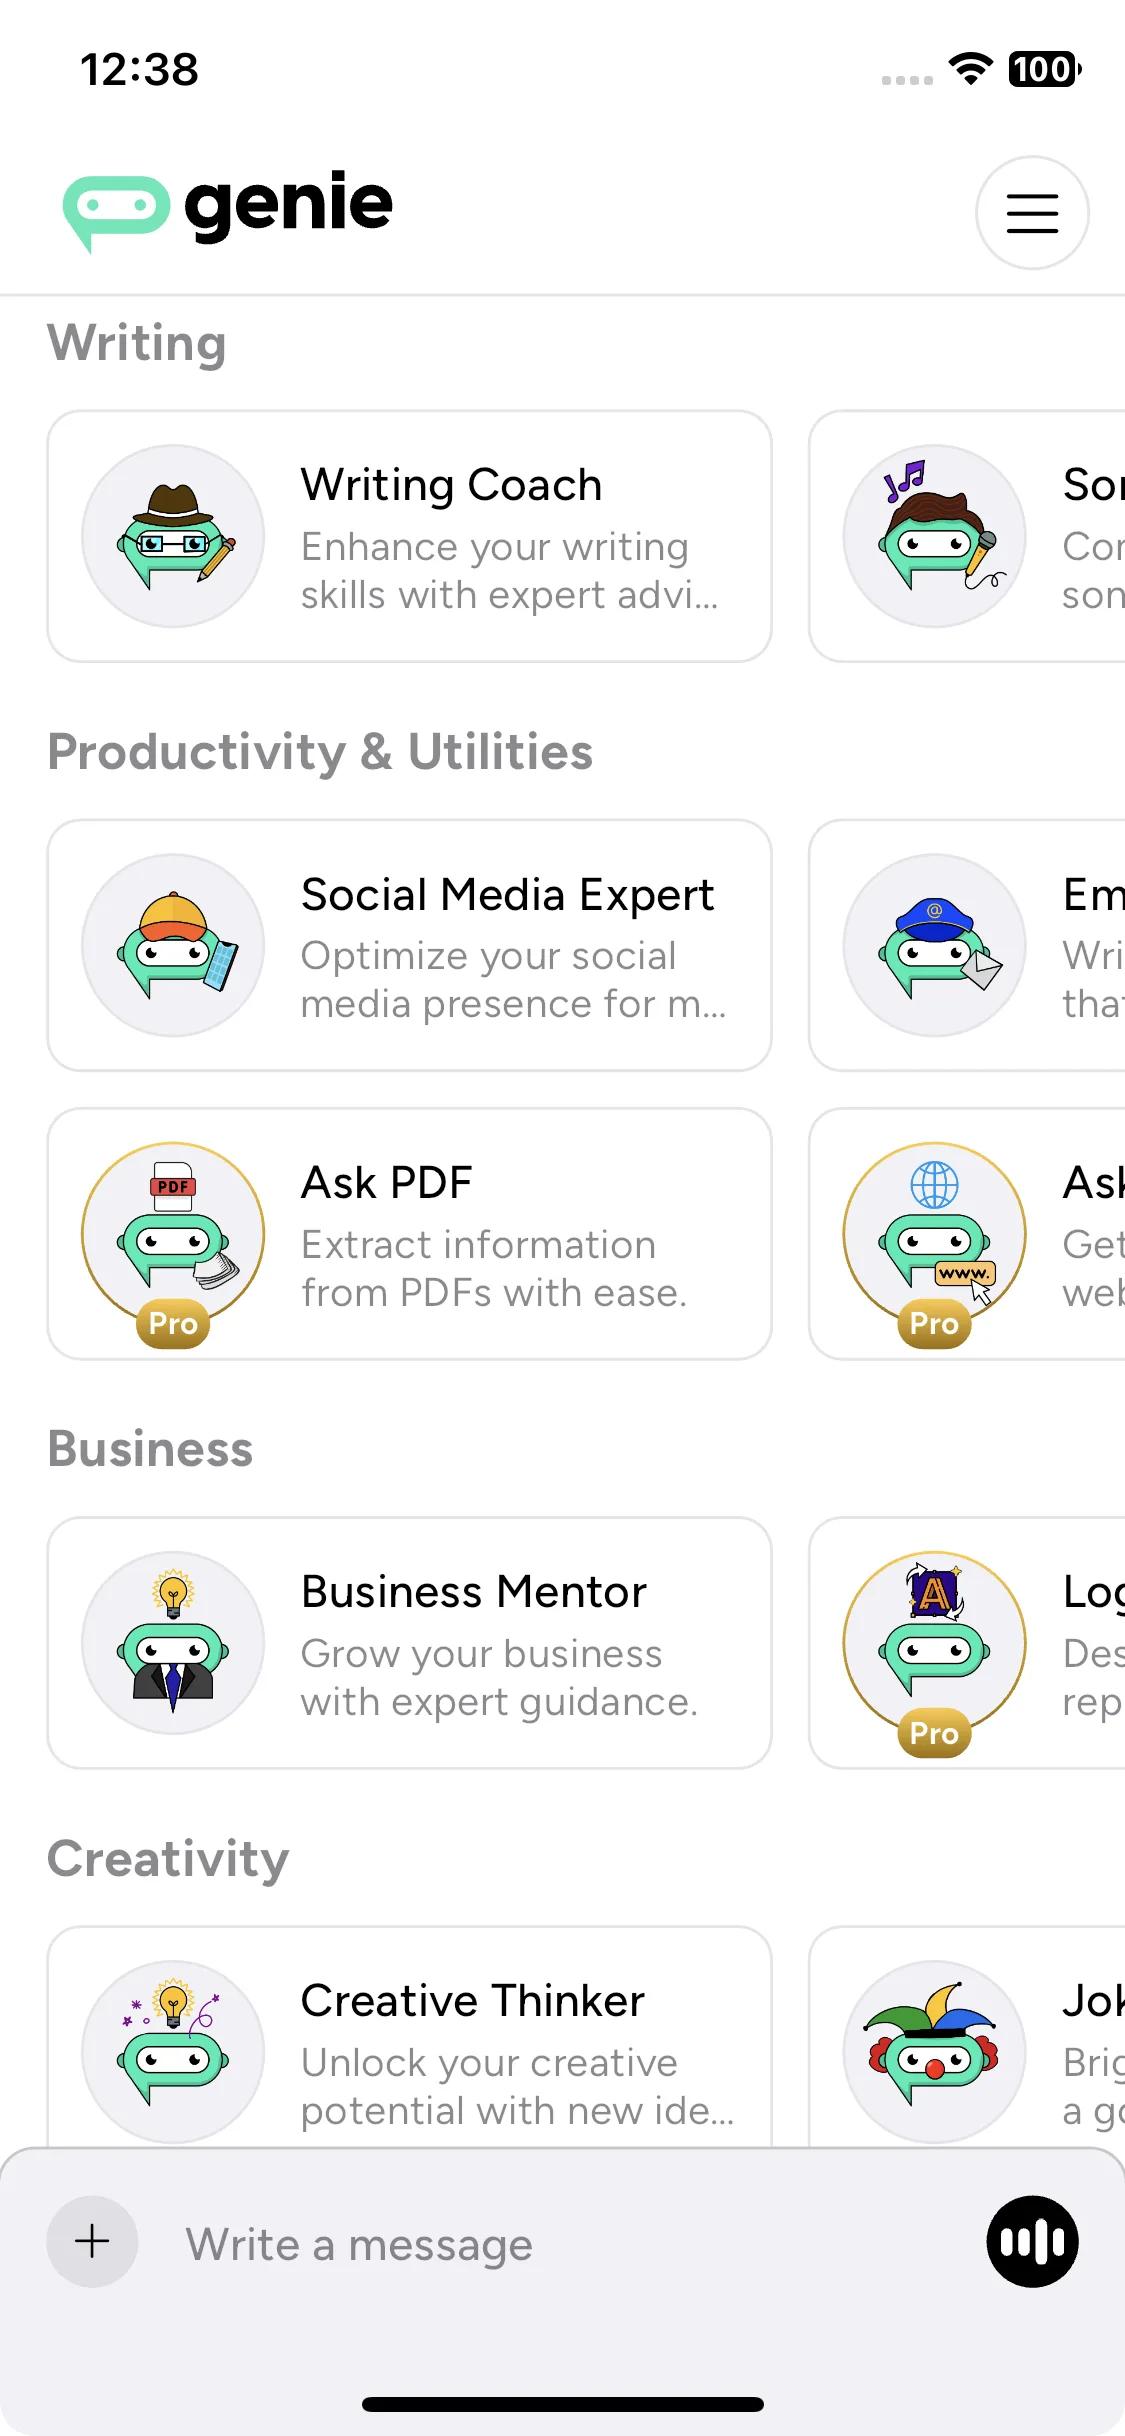Open the Social Media Expert card

410,945
